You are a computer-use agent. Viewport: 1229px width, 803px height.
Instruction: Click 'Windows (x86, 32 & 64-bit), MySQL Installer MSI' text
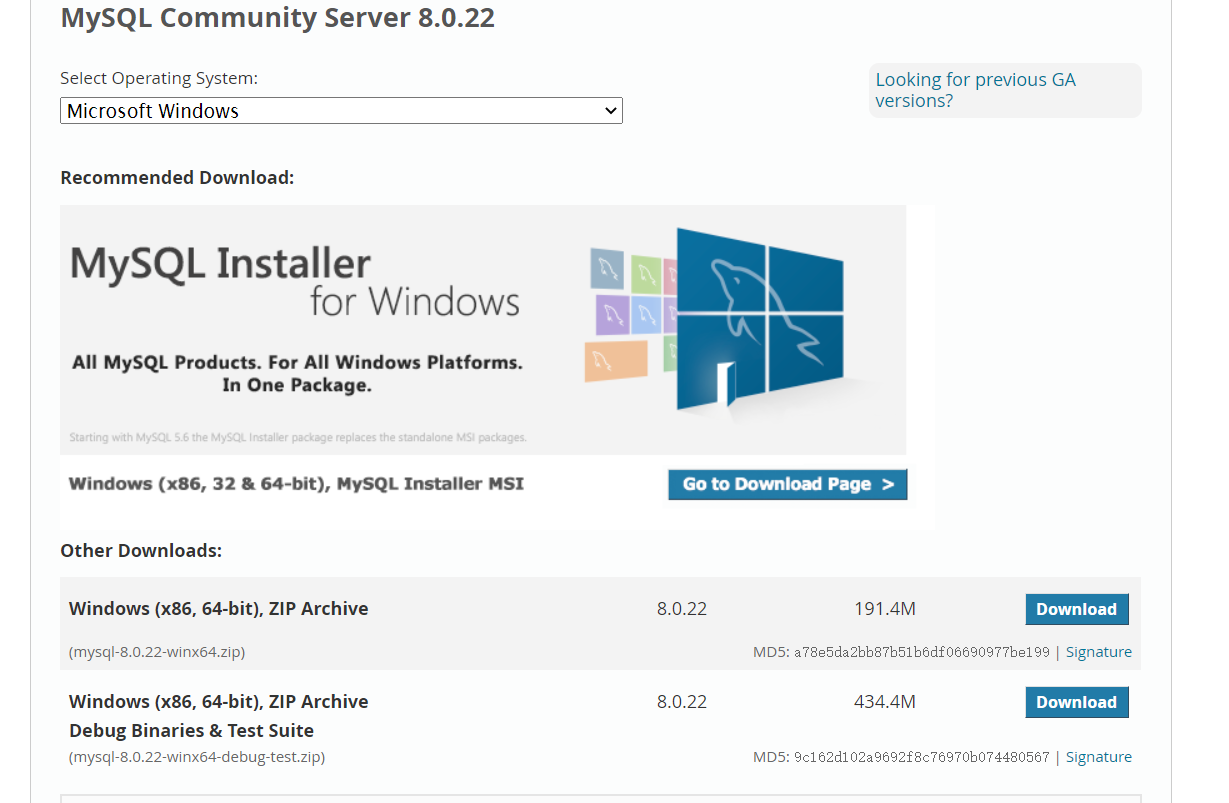(x=296, y=484)
